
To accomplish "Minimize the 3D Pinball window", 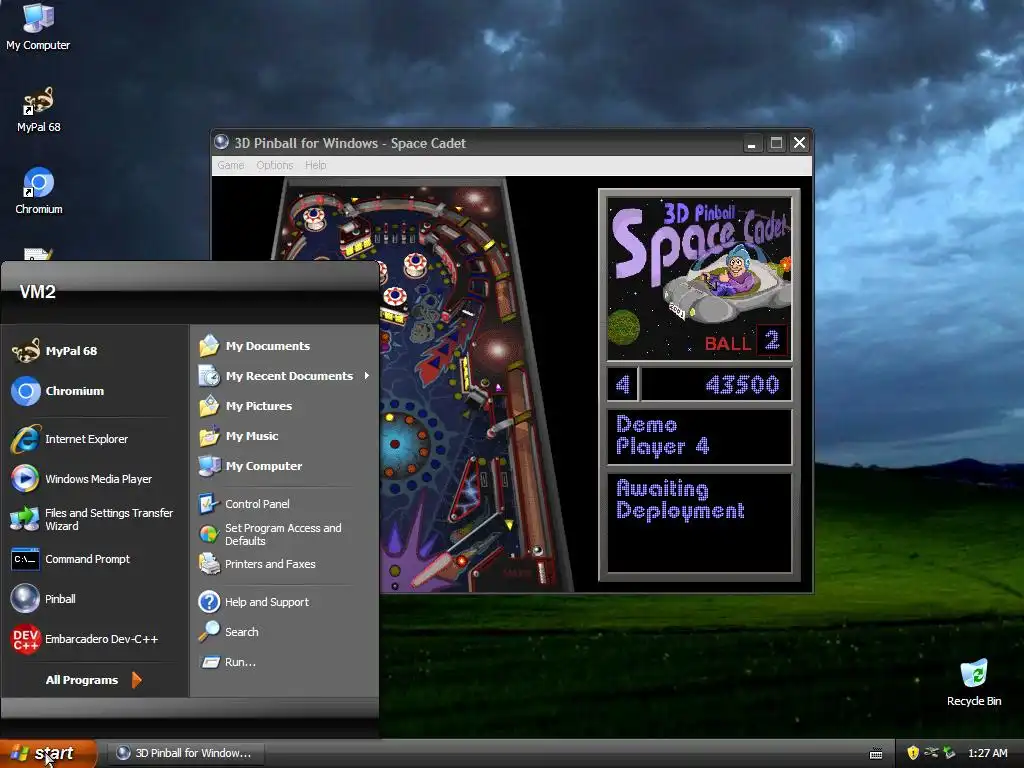I will [752, 143].
